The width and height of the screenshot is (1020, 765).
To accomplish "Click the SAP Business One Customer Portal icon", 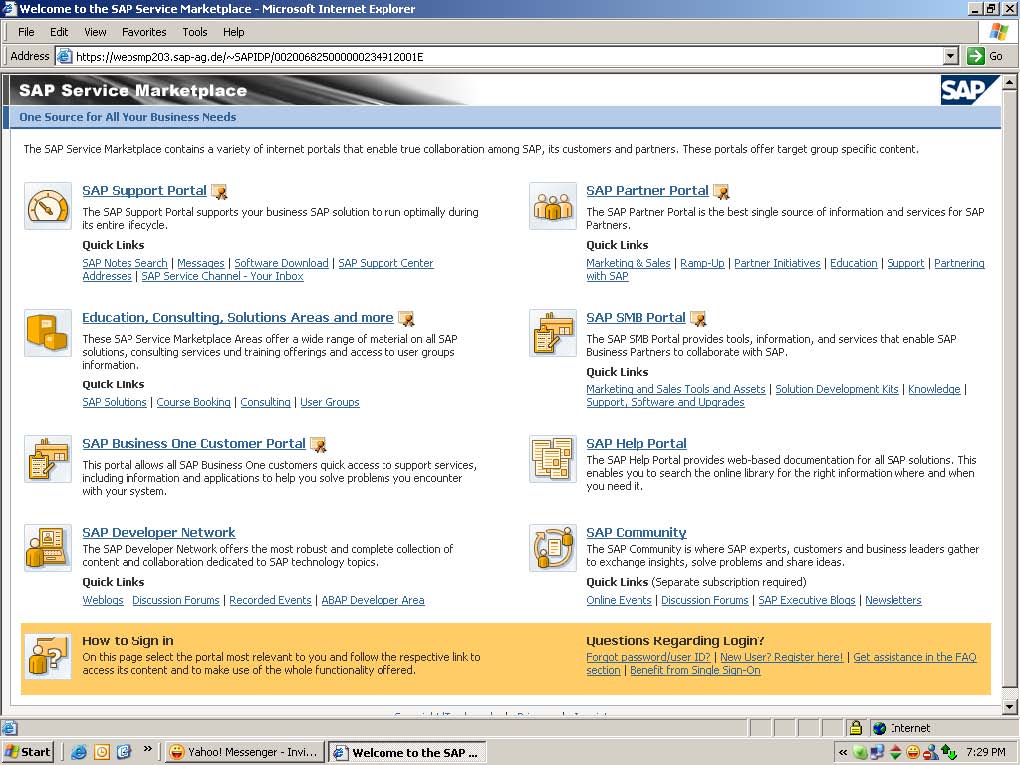I will pyautogui.click(x=48, y=459).
